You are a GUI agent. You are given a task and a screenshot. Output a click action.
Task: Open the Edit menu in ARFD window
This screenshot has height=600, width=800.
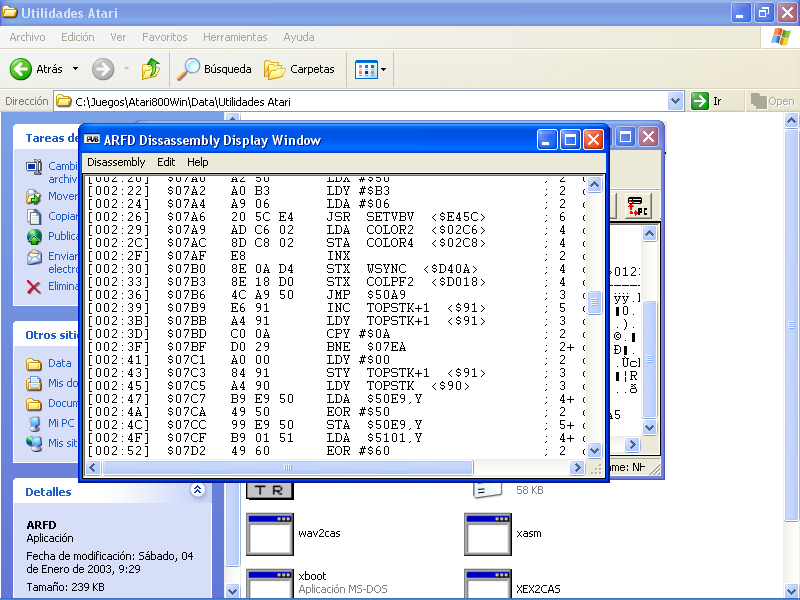(x=166, y=162)
